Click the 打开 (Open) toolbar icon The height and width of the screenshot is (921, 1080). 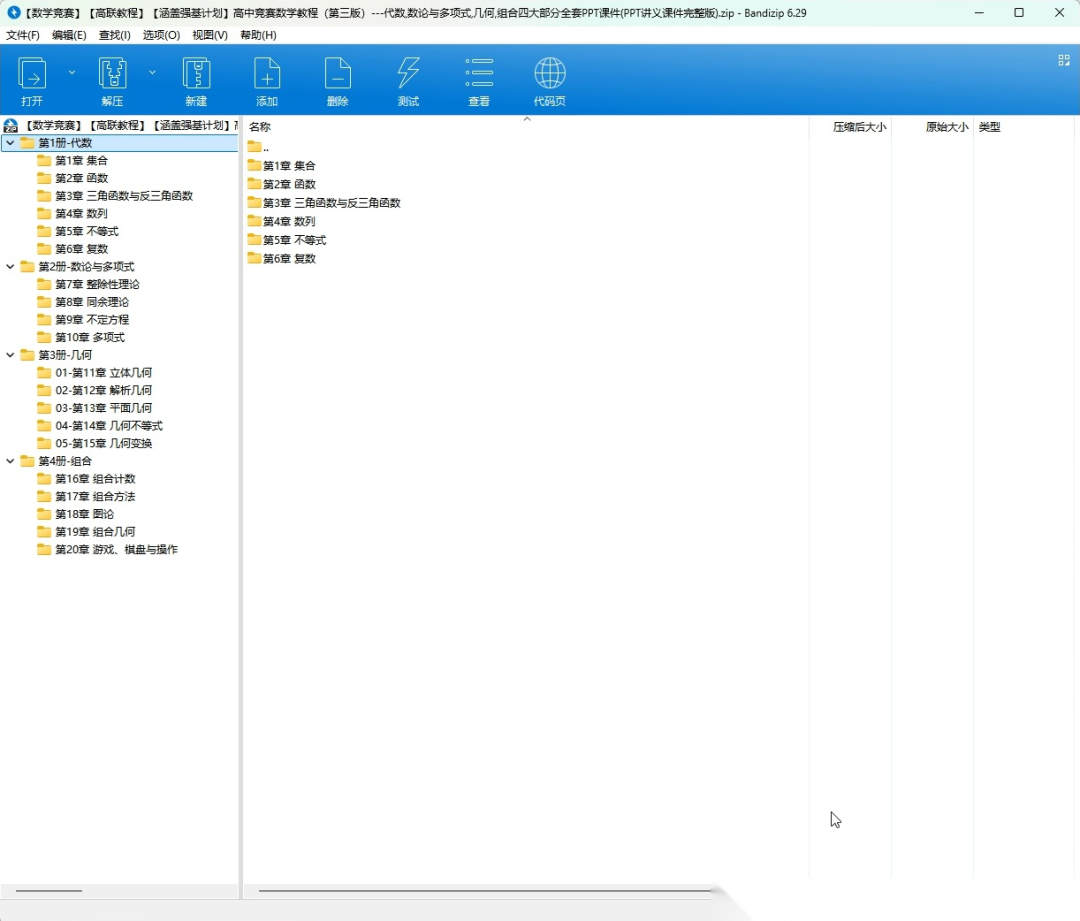32,75
